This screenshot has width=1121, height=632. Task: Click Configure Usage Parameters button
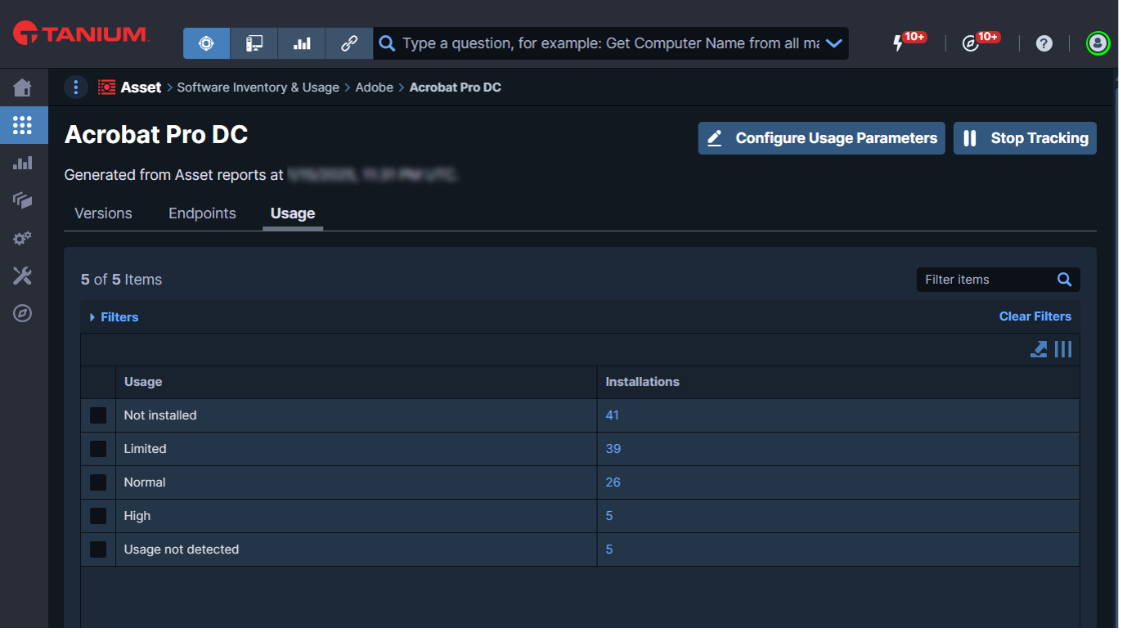(x=821, y=138)
